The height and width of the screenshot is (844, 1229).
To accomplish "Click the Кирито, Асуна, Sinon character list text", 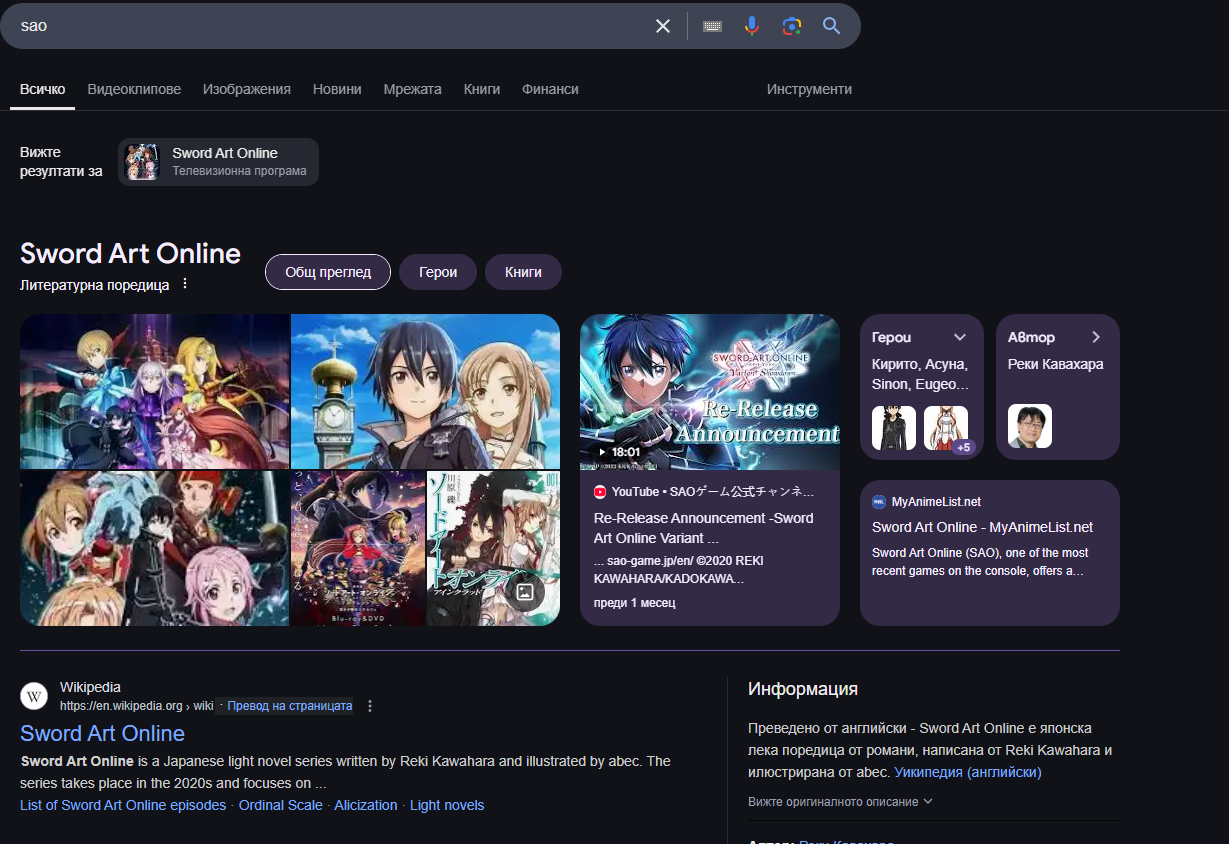I will (920, 374).
